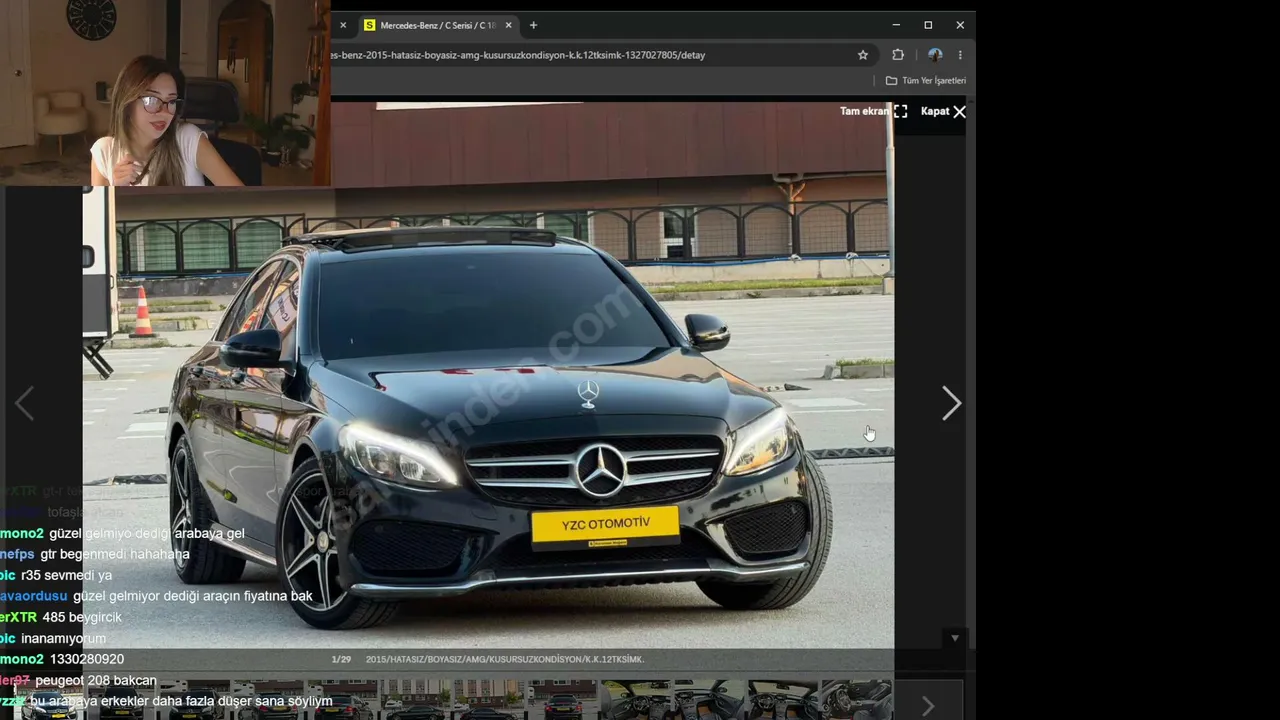The height and width of the screenshot is (720, 1280).
Task: Advance the thumbnail strip with its right chevron
Action: pos(928,705)
